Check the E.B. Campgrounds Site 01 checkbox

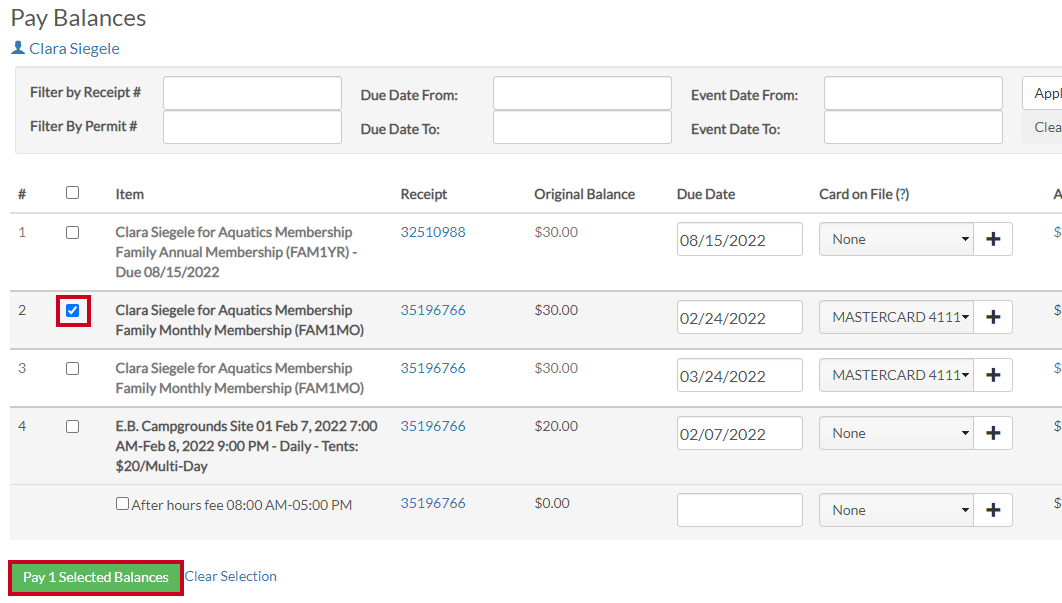click(x=72, y=427)
